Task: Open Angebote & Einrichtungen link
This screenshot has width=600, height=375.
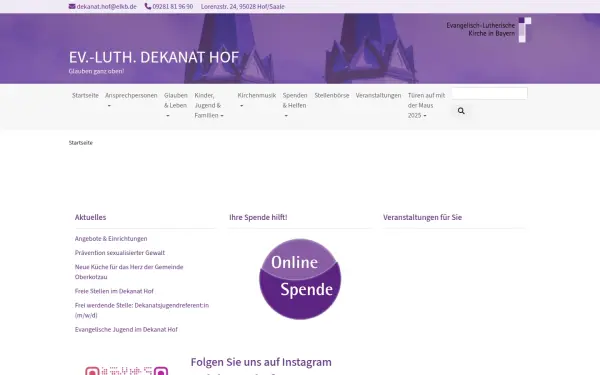Action: point(111,239)
